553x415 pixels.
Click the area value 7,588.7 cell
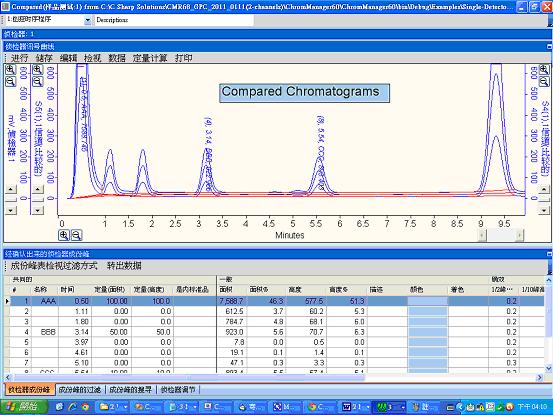point(232,301)
